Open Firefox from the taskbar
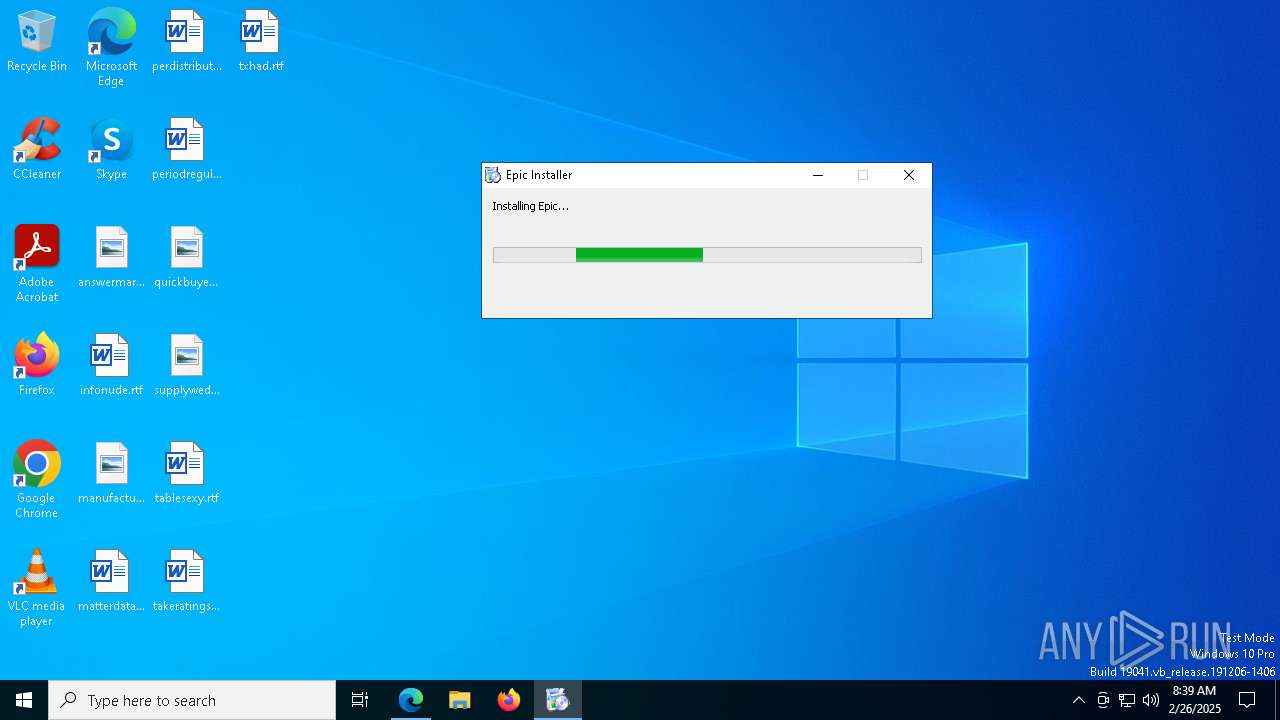This screenshot has height=720, width=1280. tap(509, 700)
